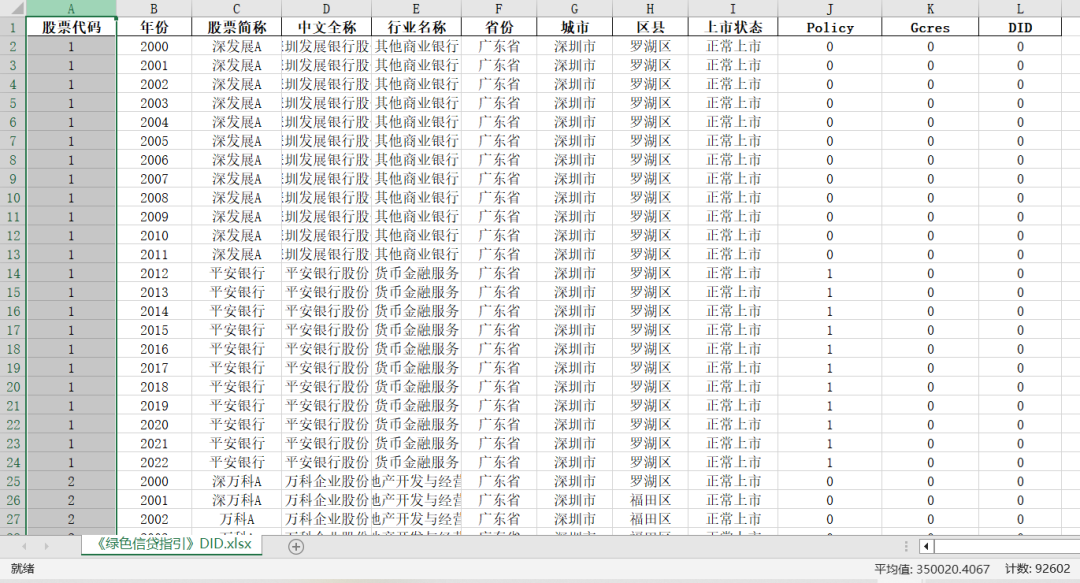
Task: Go to previous sheet tab arrow
Action: 24,546
